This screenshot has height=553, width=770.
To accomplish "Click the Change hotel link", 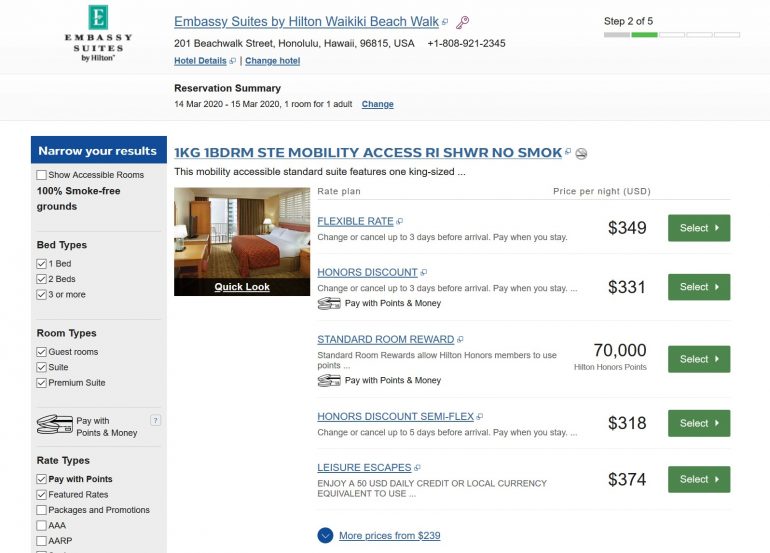I will 272,61.
